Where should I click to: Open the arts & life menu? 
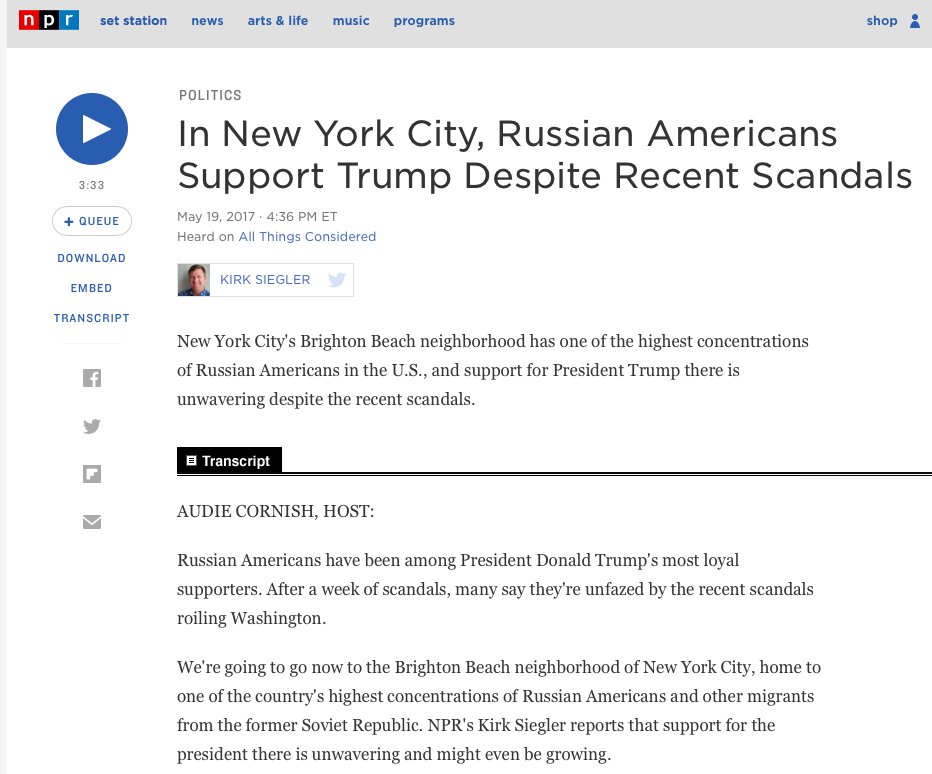pos(278,21)
